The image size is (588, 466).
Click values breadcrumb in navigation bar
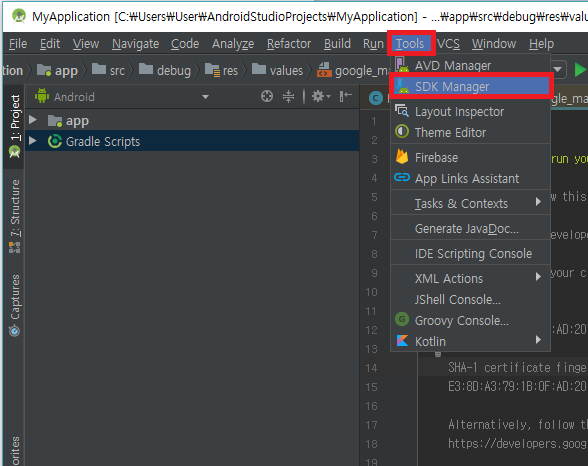coord(277,70)
